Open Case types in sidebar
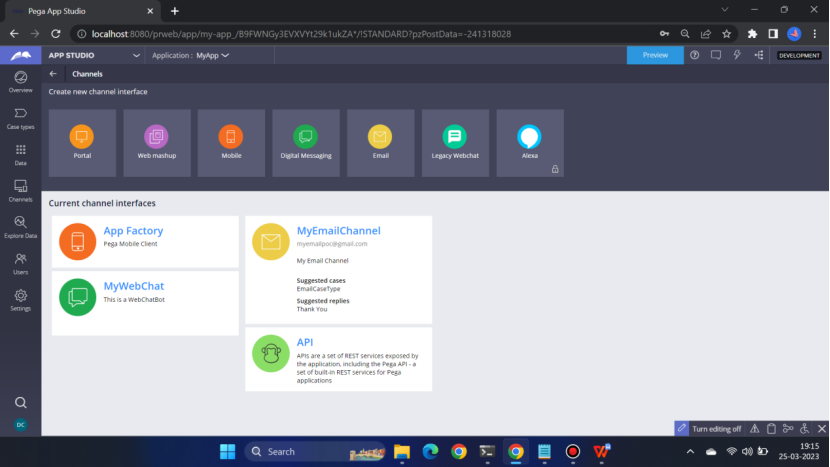Viewport: 830px width, 467px height. 21,119
